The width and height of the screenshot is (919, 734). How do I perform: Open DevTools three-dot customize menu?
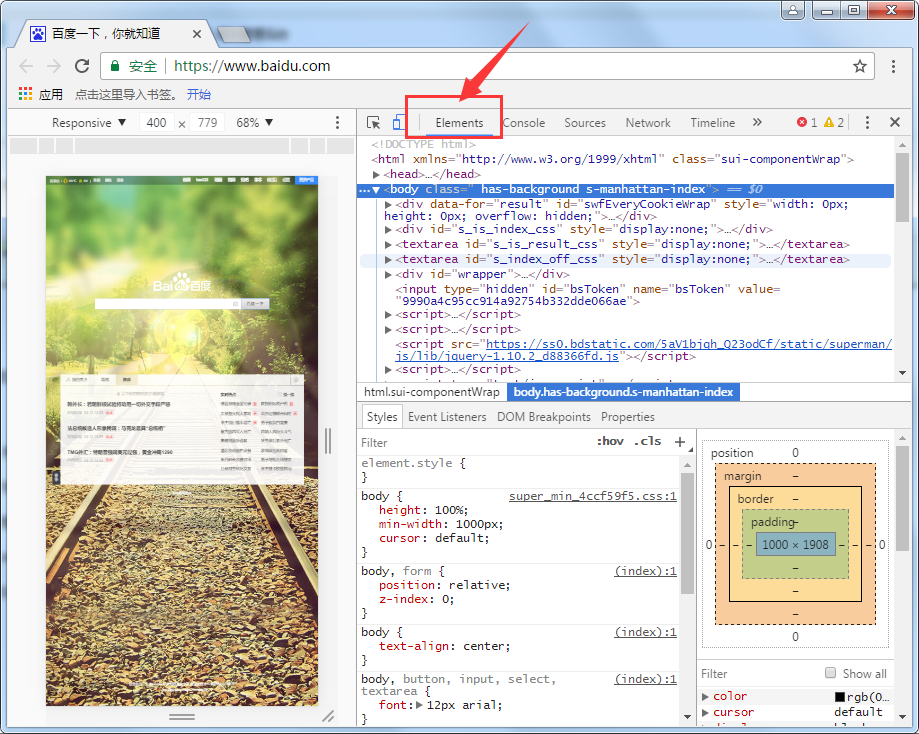point(867,123)
